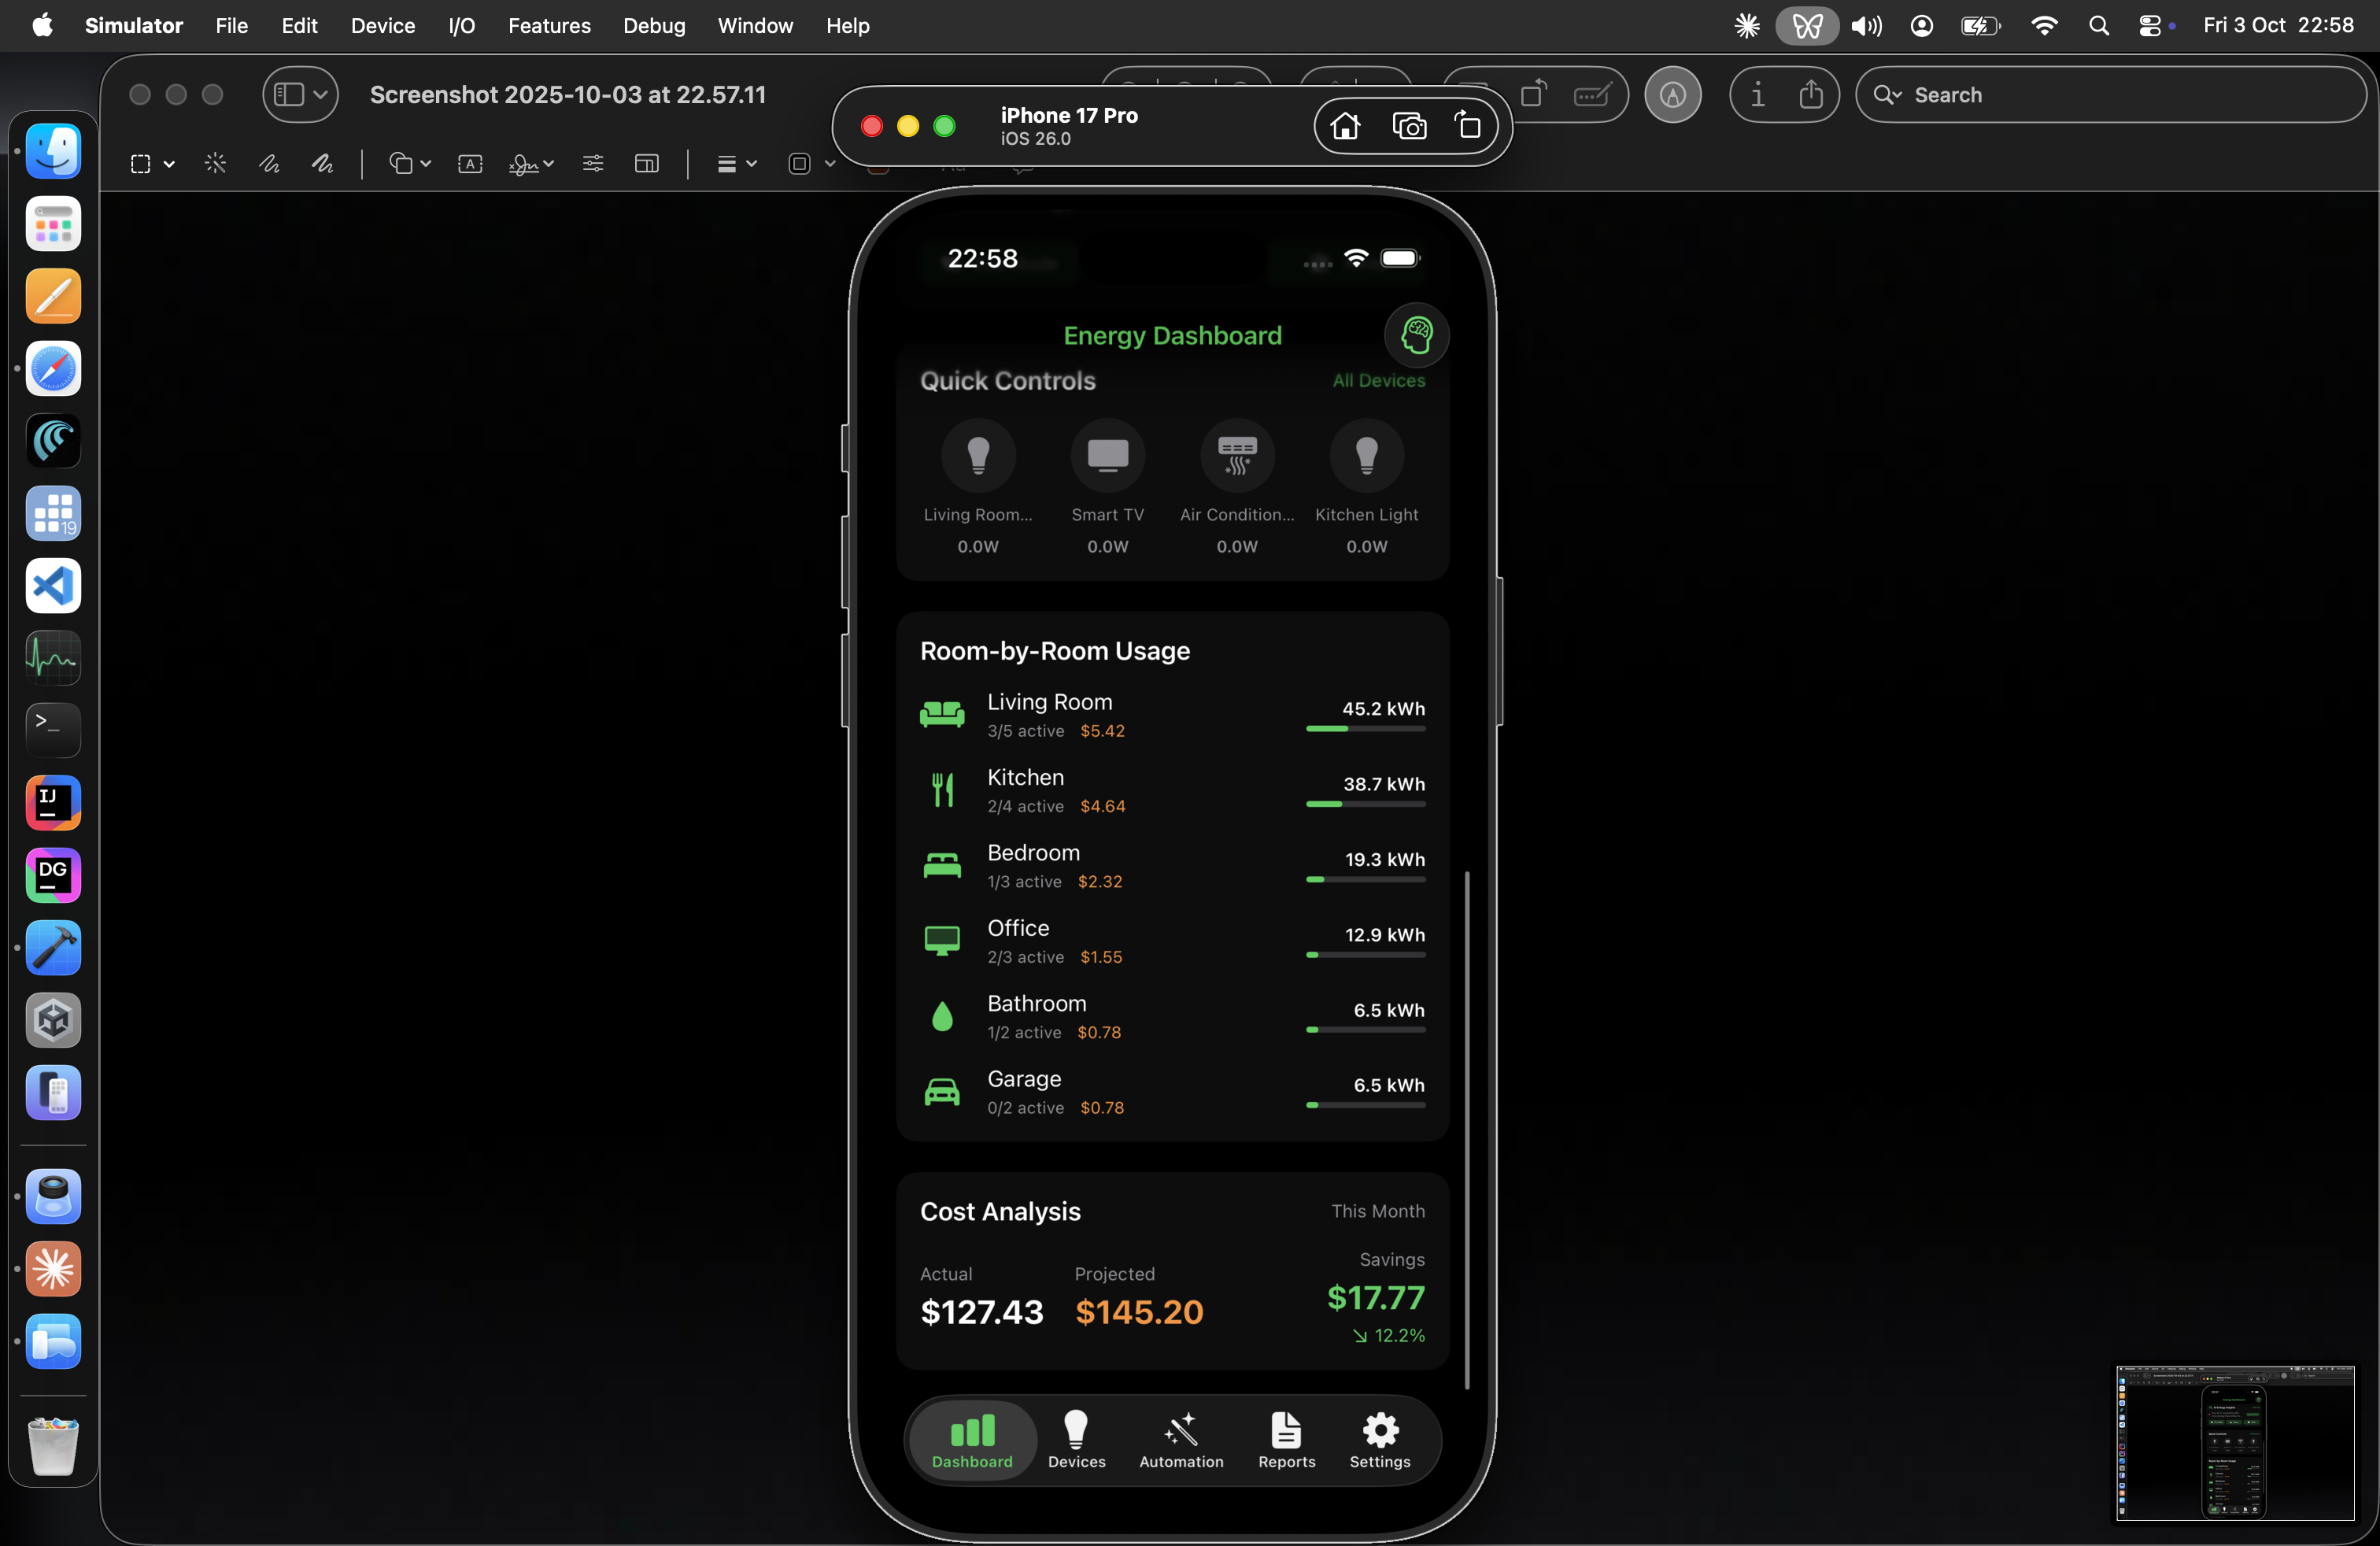Rotate the simulator device
Image resolution: width=2380 pixels, height=1546 pixels.
[1467, 126]
